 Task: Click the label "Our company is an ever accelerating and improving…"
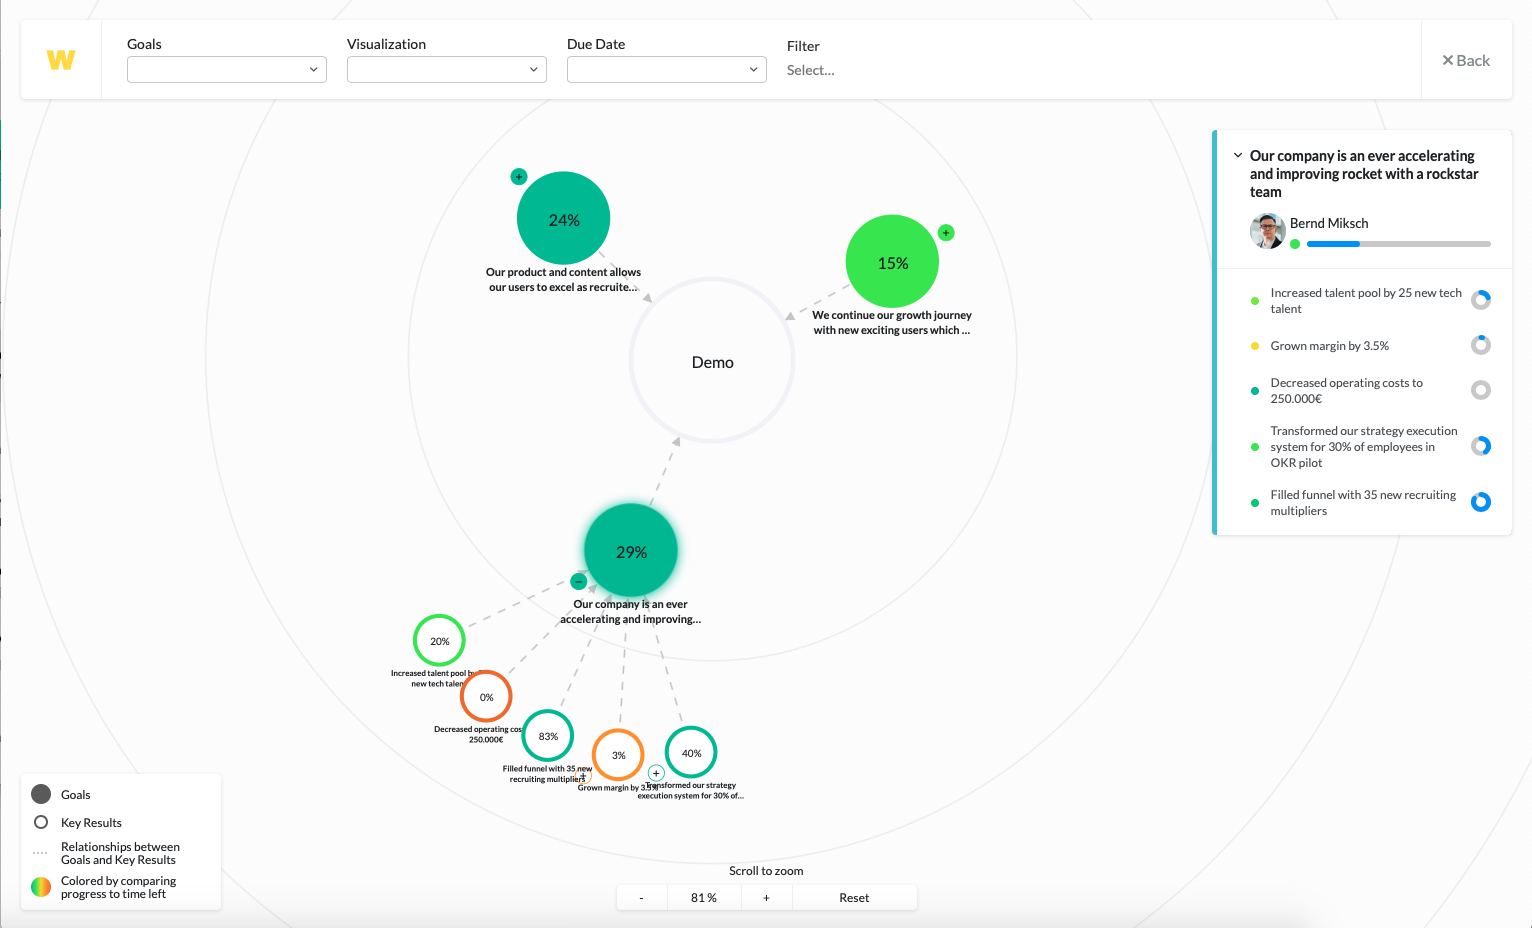630,612
